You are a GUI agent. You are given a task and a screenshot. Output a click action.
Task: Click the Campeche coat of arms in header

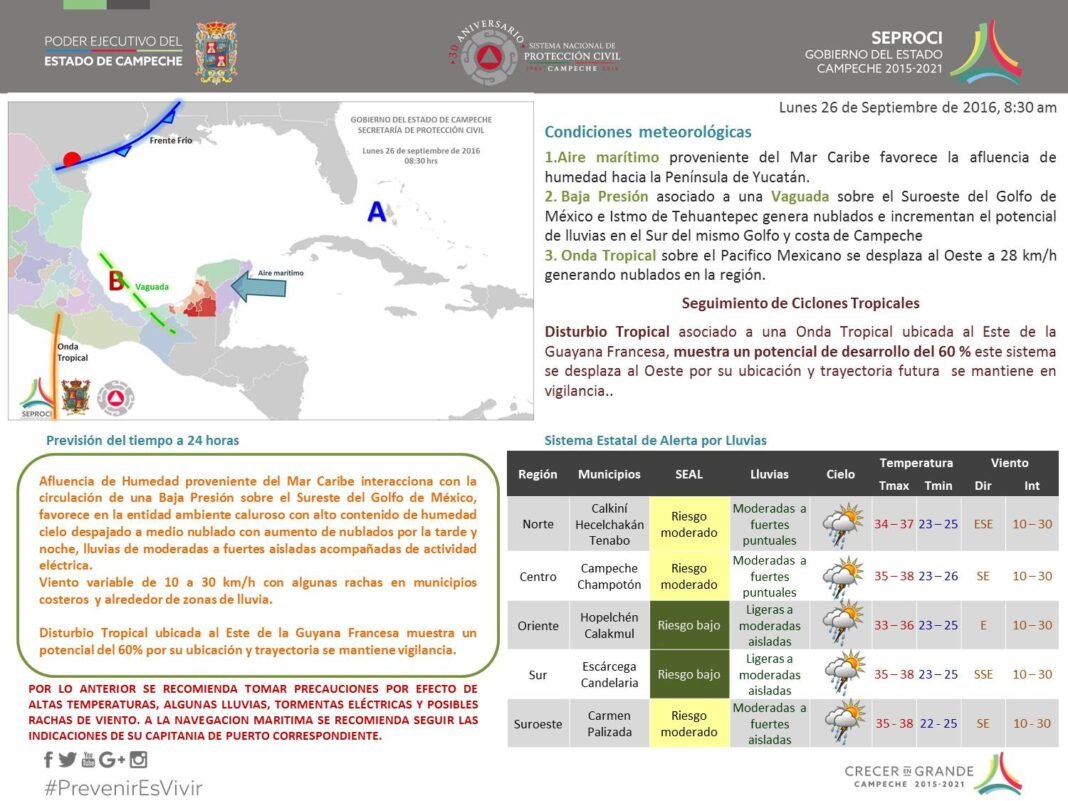pyautogui.click(x=216, y=52)
